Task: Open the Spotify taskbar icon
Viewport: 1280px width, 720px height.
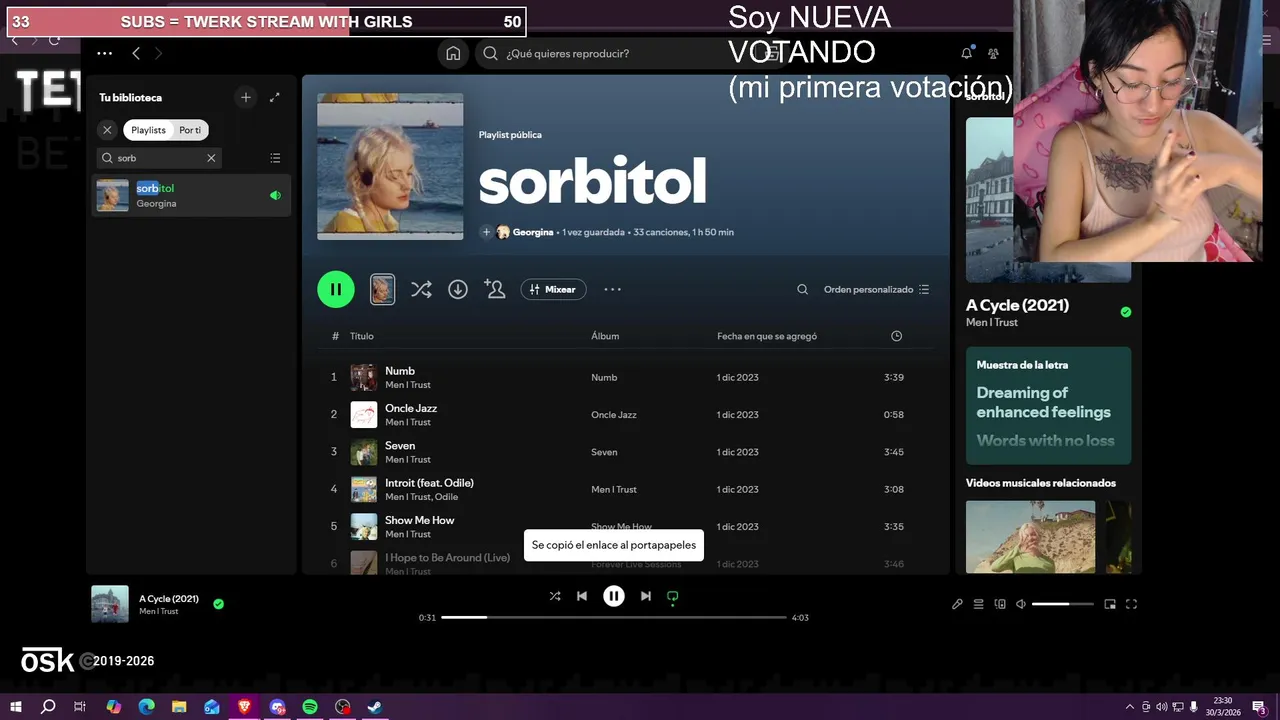Action: click(310, 707)
